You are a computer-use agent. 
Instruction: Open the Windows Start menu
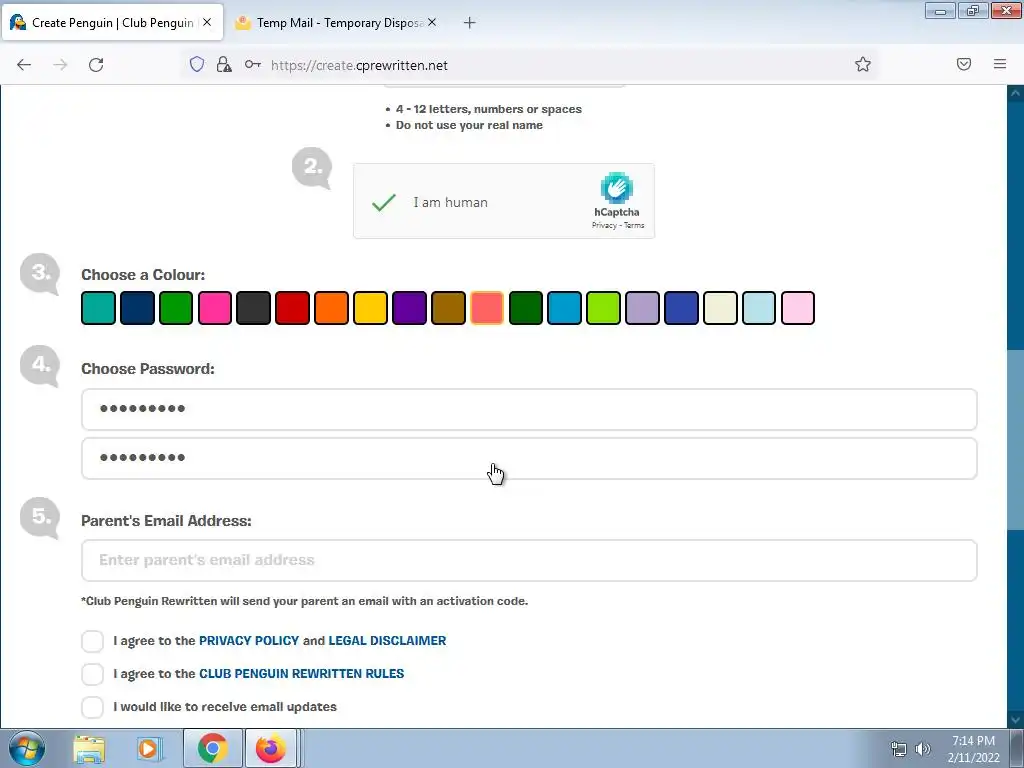[x=27, y=748]
